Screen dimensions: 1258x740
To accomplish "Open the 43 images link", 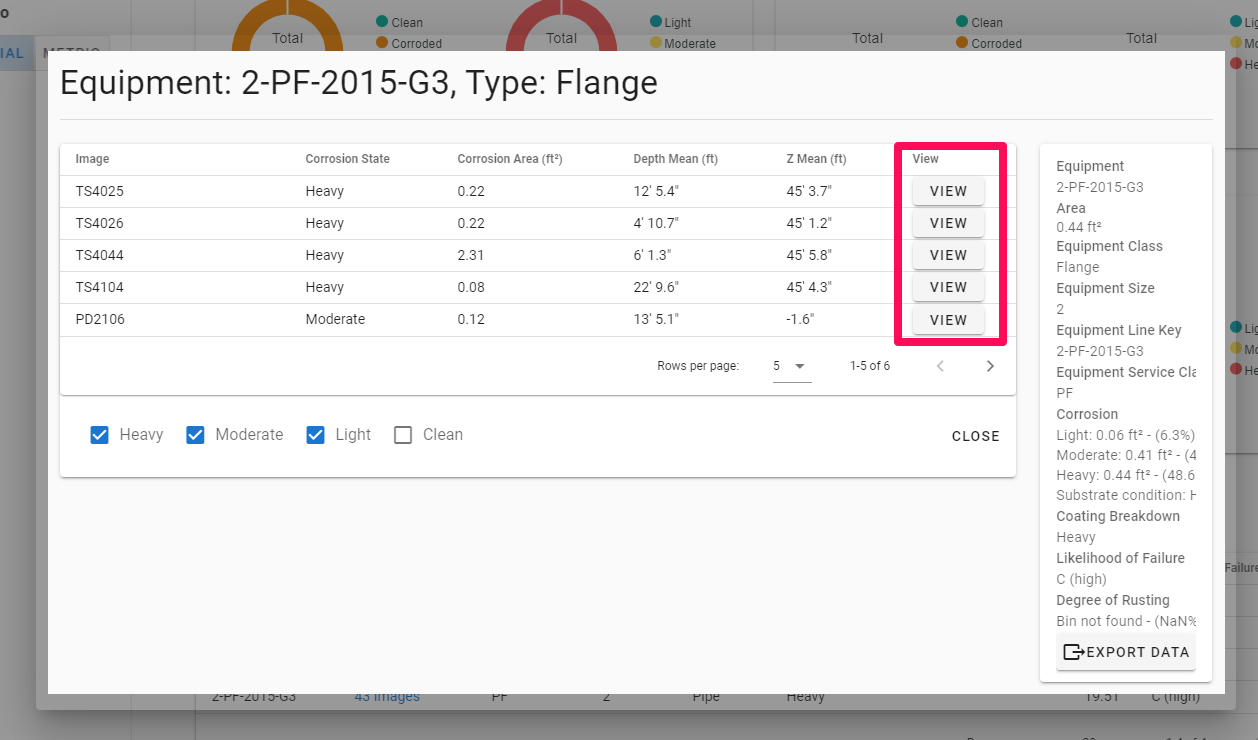I will [387, 697].
